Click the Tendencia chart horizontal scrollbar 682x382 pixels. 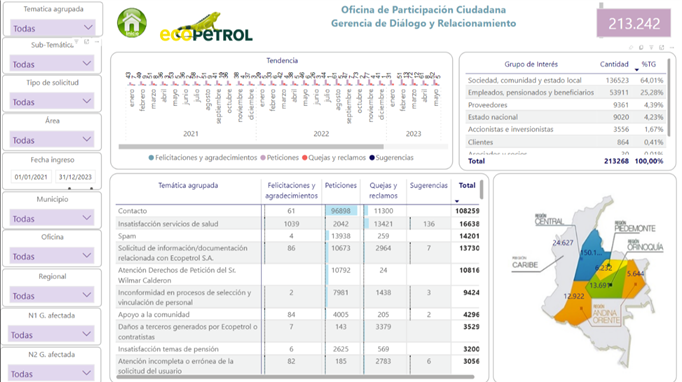point(251,147)
